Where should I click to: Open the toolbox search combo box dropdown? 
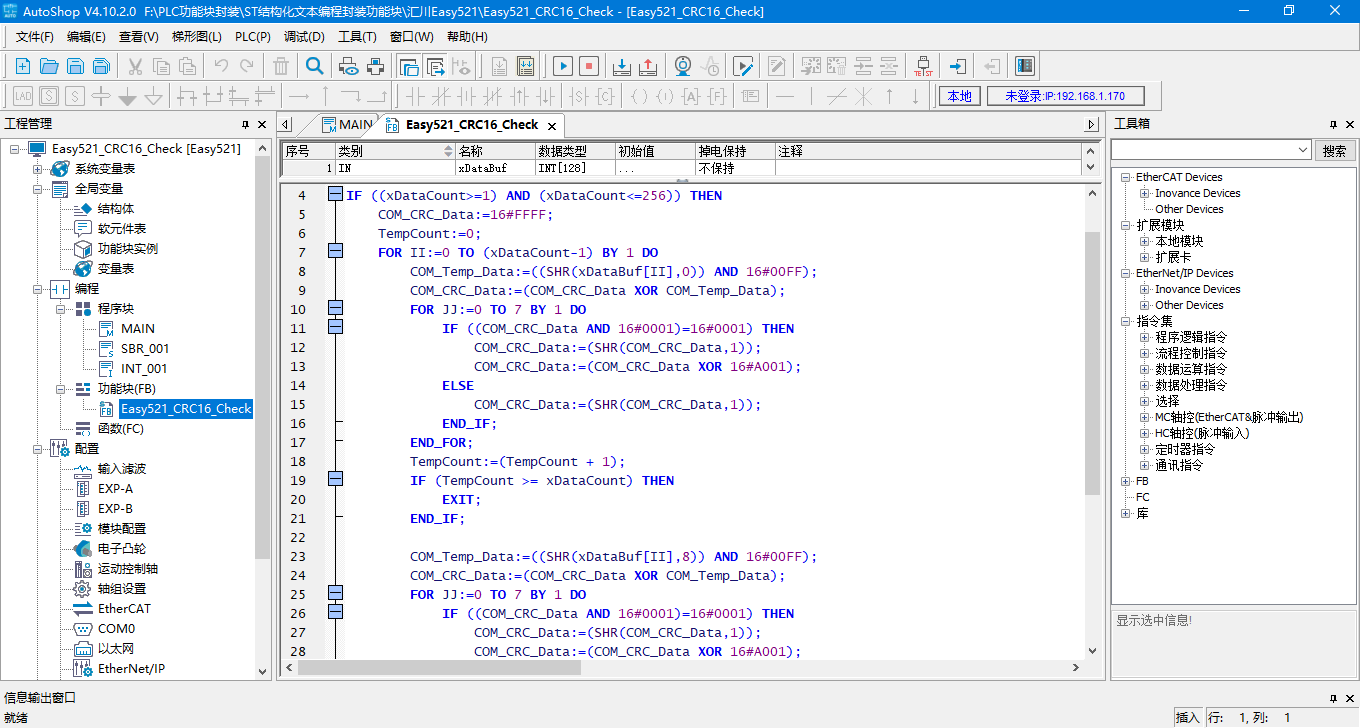(1302, 150)
